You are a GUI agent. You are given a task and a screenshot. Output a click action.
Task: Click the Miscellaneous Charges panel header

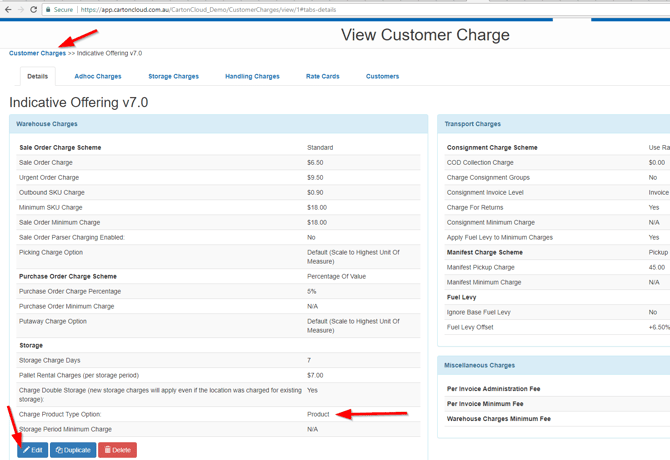point(554,365)
